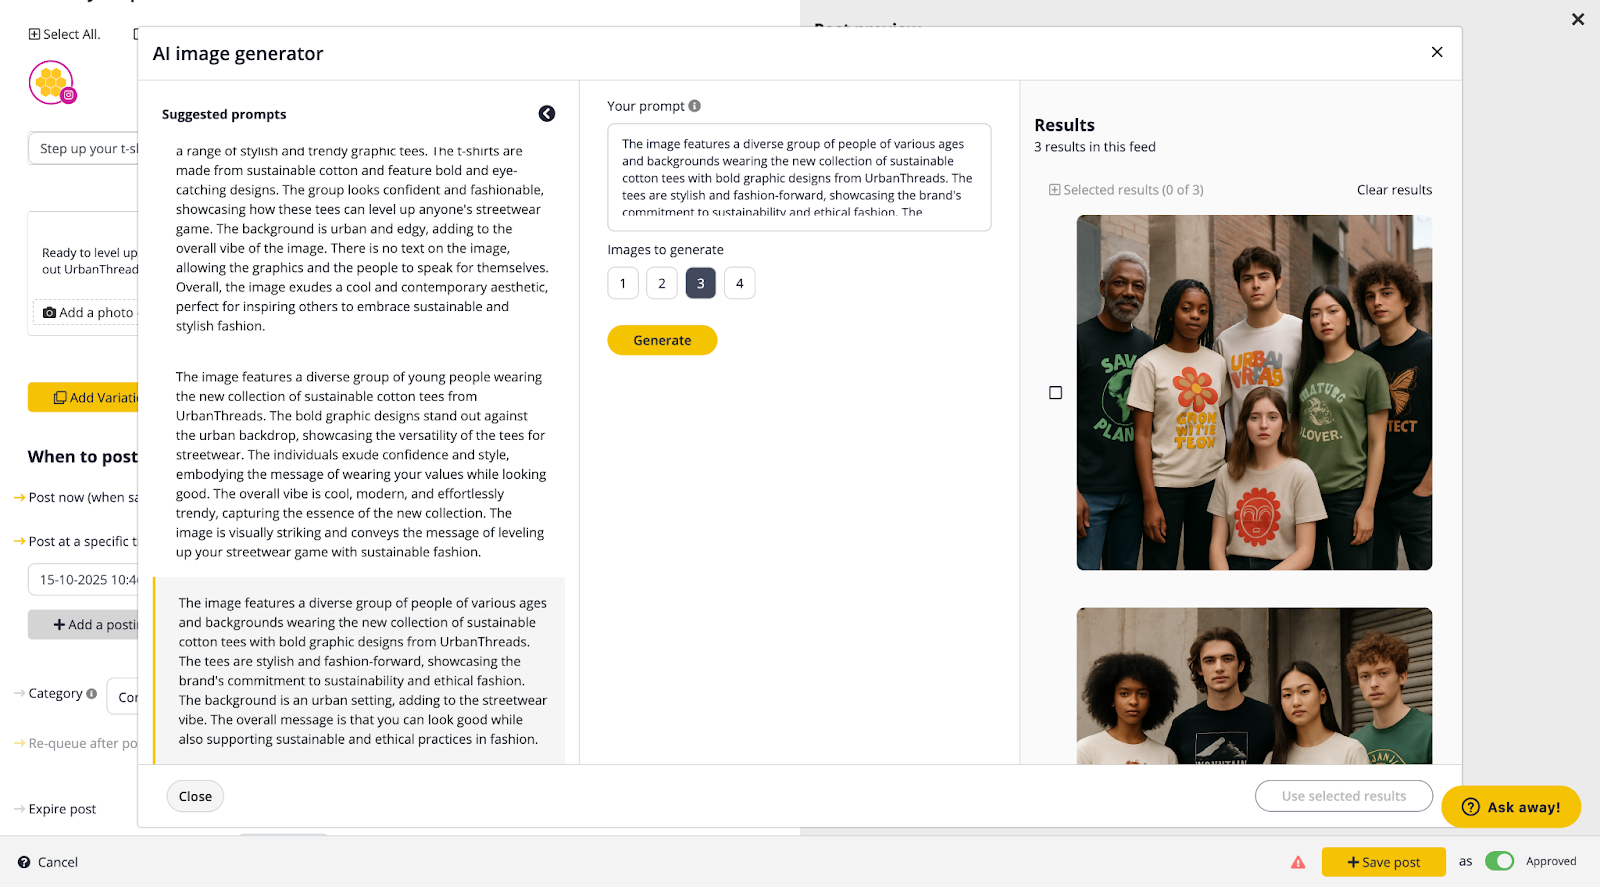Select the Post at a specific time option
The height and width of the screenshot is (887, 1600).
(76, 541)
